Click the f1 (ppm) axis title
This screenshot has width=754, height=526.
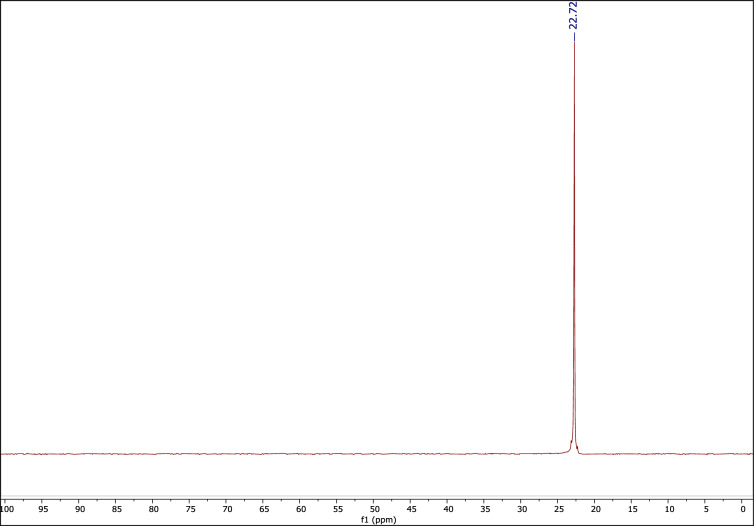pos(378,520)
